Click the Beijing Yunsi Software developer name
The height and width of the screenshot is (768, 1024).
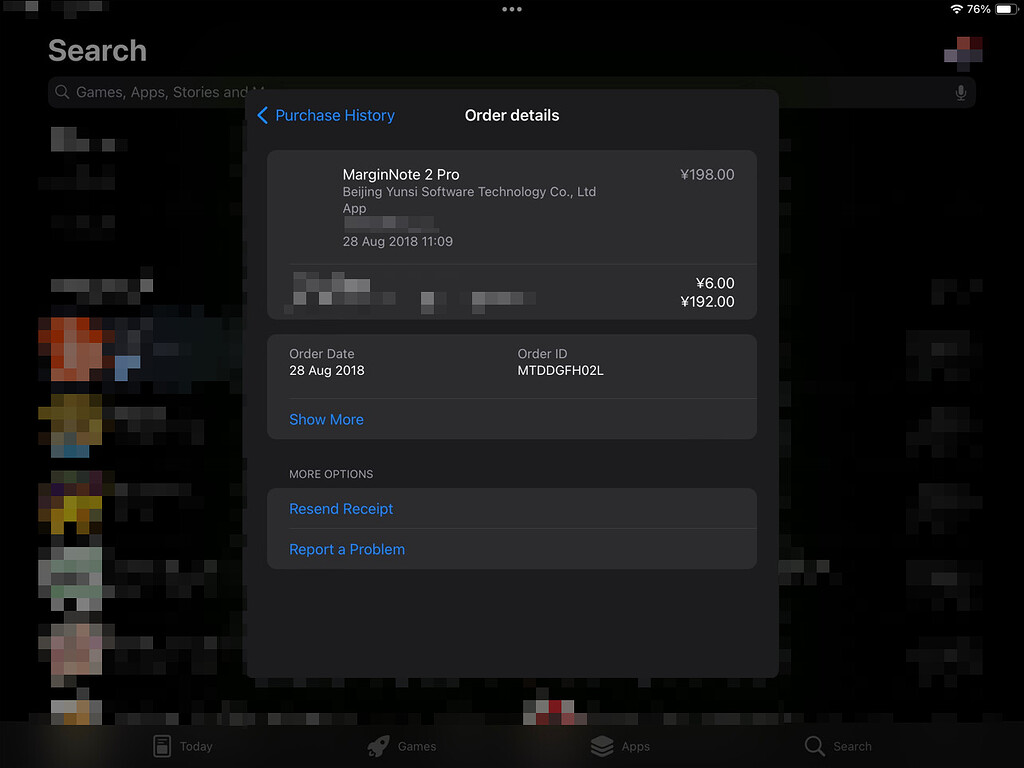[x=469, y=192]
